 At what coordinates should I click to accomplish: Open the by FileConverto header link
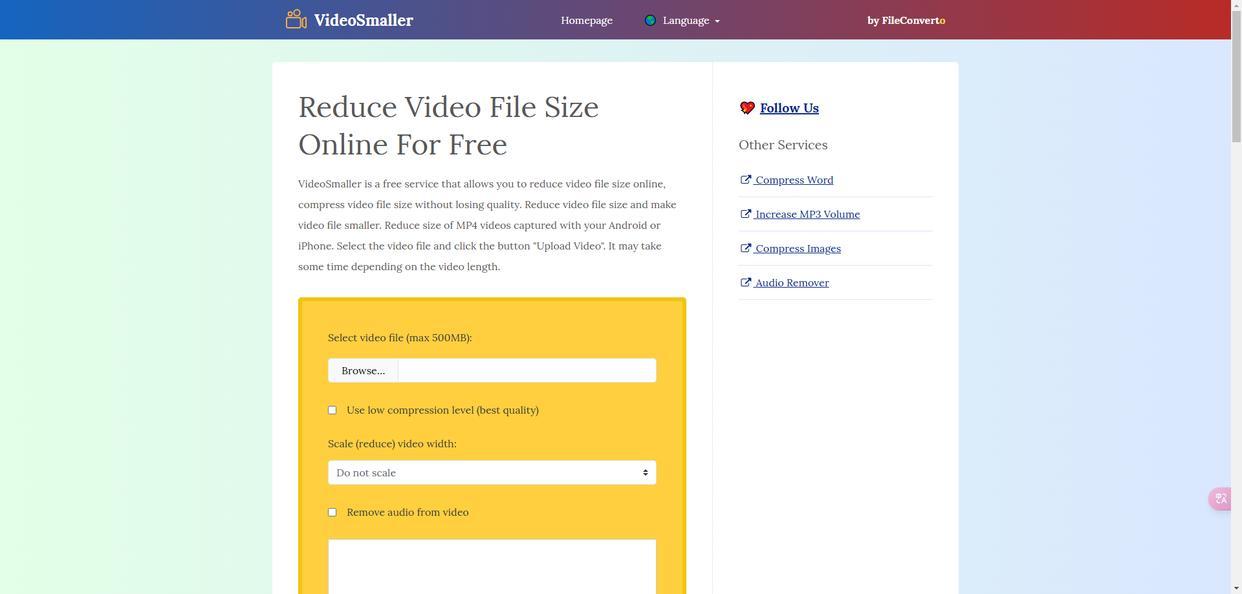[x=905, y=20]
